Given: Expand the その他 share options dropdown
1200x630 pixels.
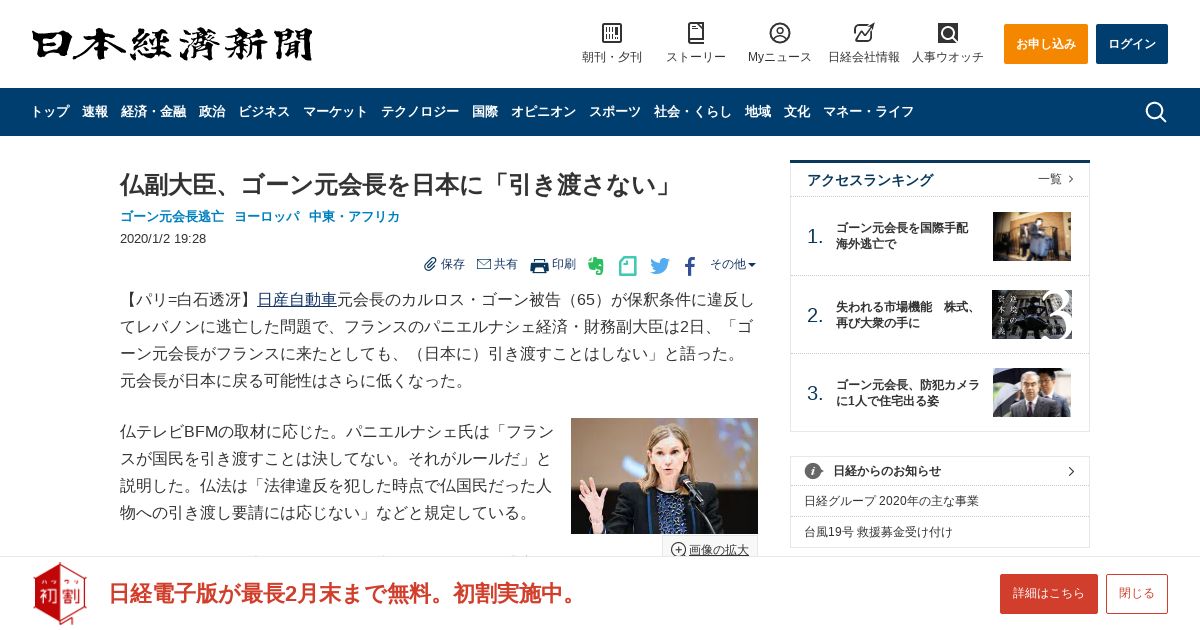Looking at the screenshot, I should click(x=733, y=264).
